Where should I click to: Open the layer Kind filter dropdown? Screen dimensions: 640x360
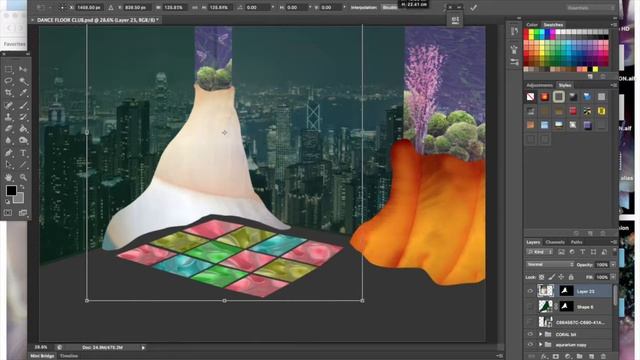click(539, 252)
